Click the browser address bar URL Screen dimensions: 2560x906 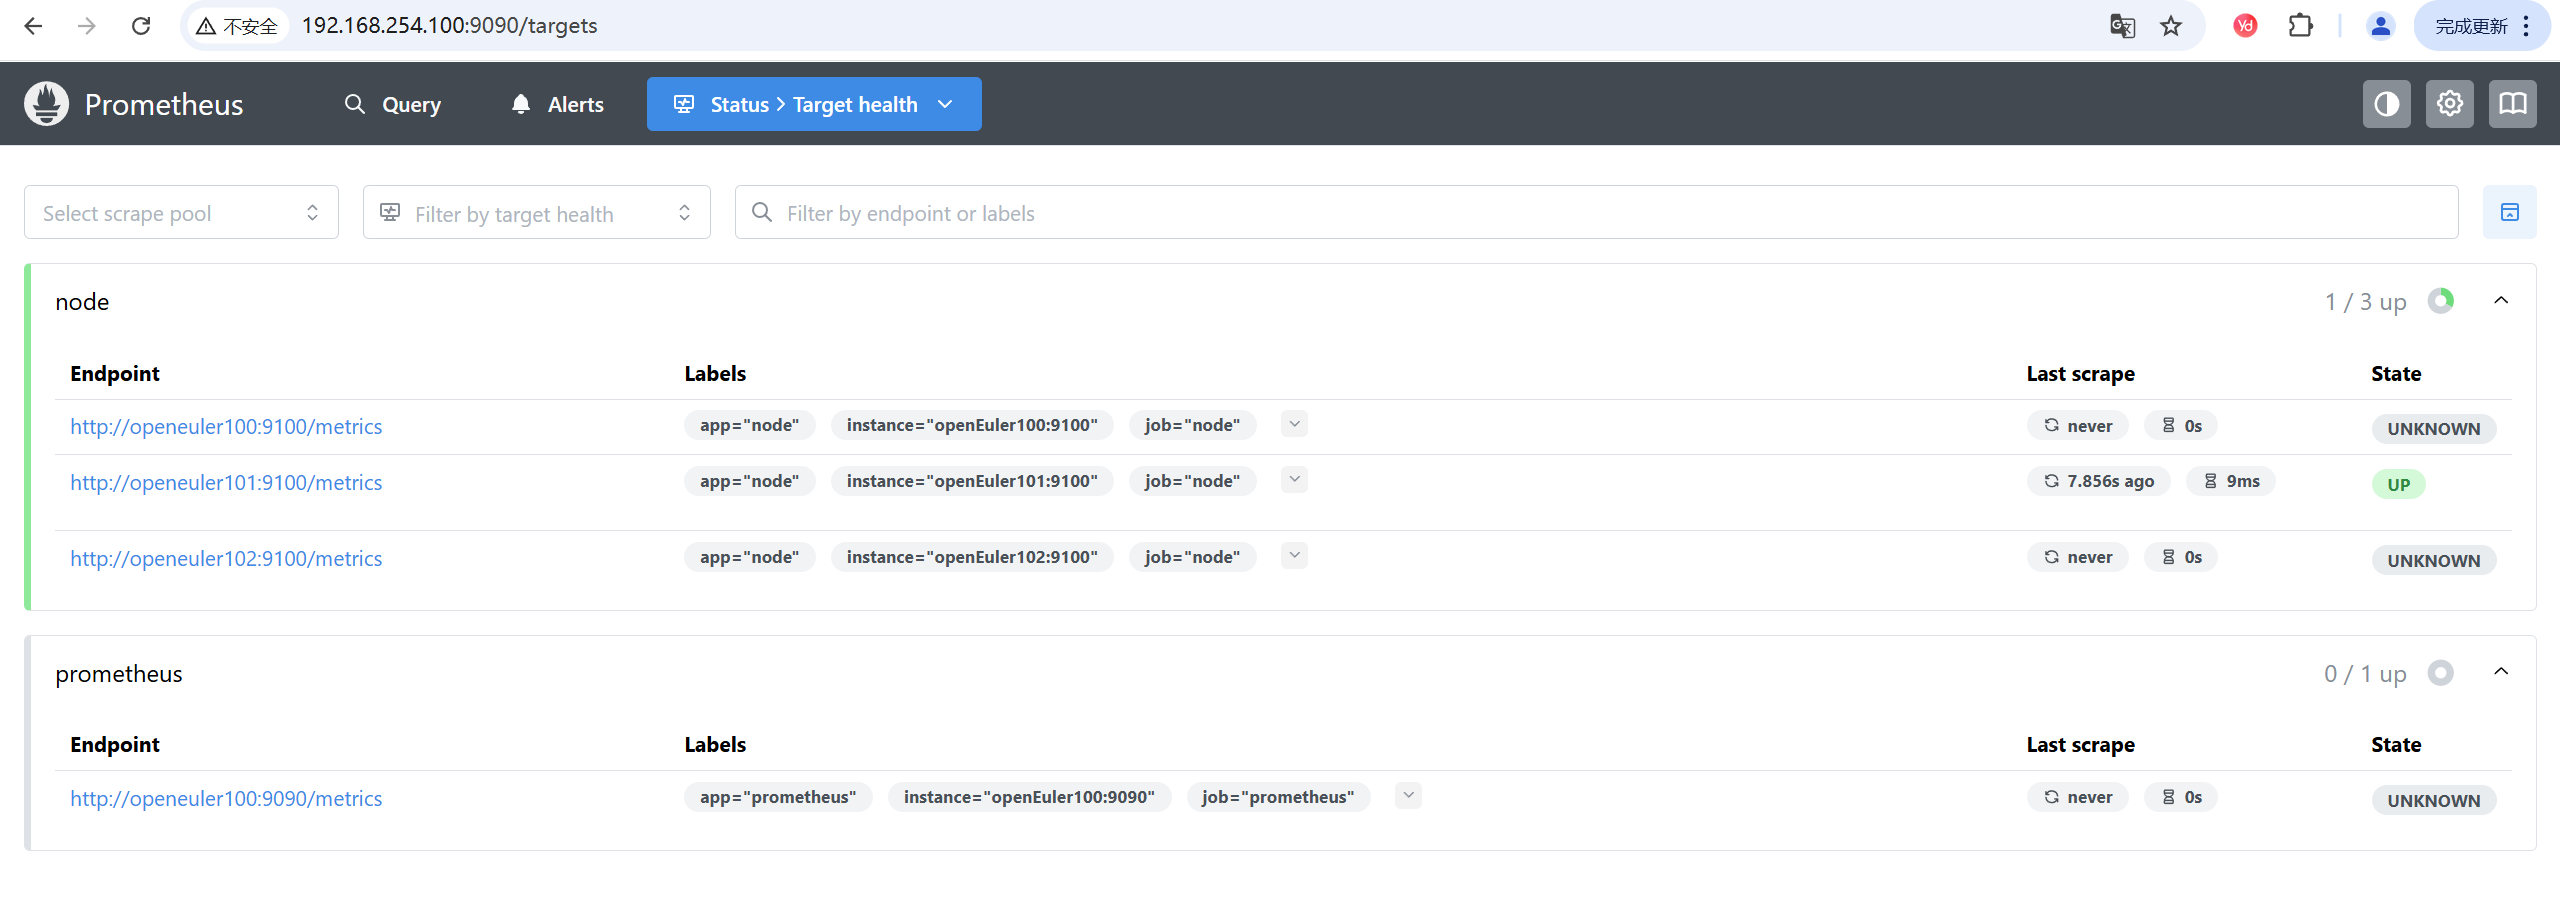pos(450,26)
